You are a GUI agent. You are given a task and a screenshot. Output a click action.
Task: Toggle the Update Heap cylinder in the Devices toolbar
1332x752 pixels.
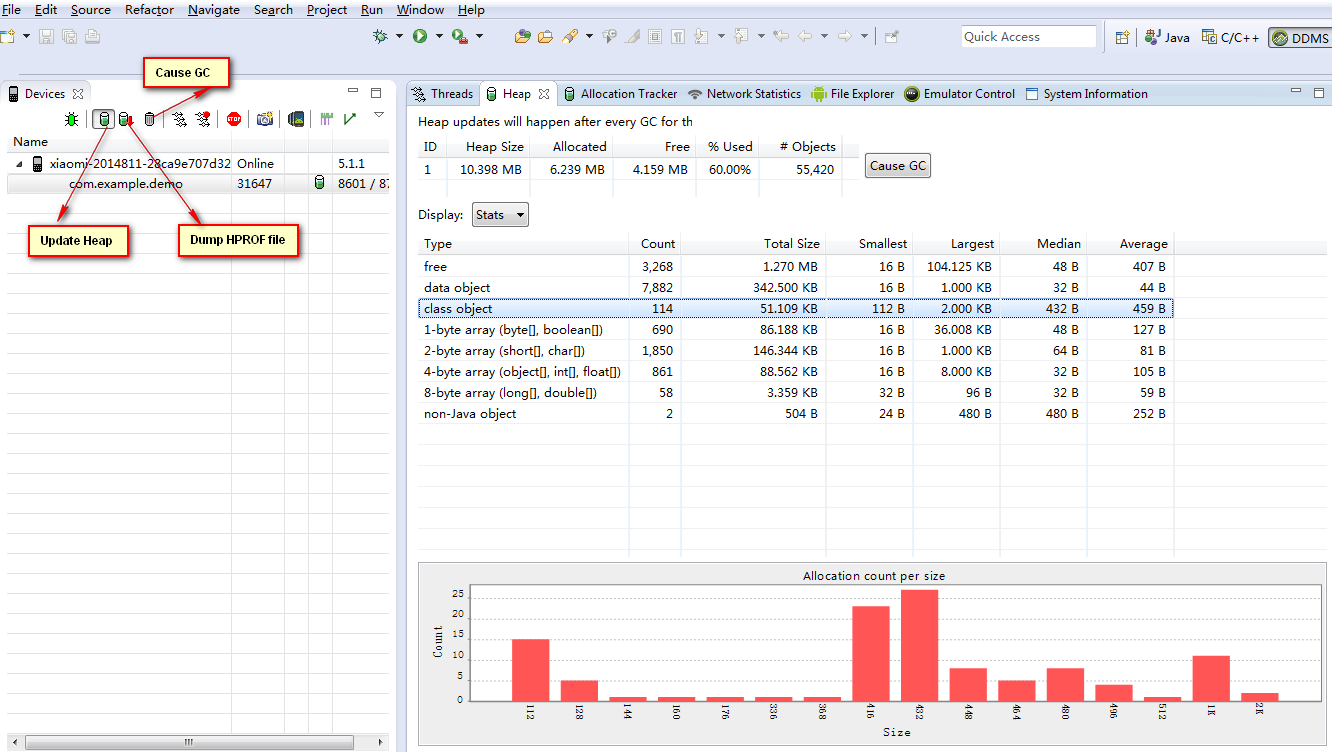pyautogui.click(x=103, y=119)
